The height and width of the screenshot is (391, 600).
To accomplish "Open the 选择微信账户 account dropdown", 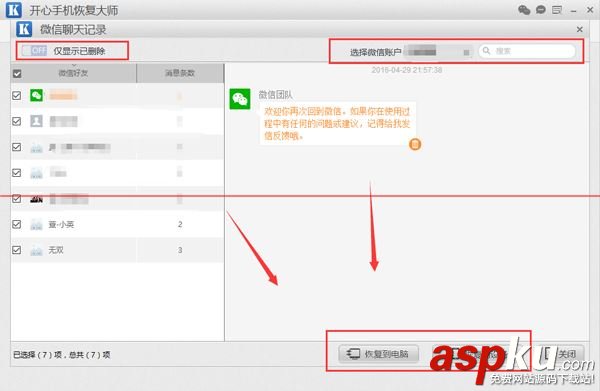I will pyautogui.click(x=438, y=51).
